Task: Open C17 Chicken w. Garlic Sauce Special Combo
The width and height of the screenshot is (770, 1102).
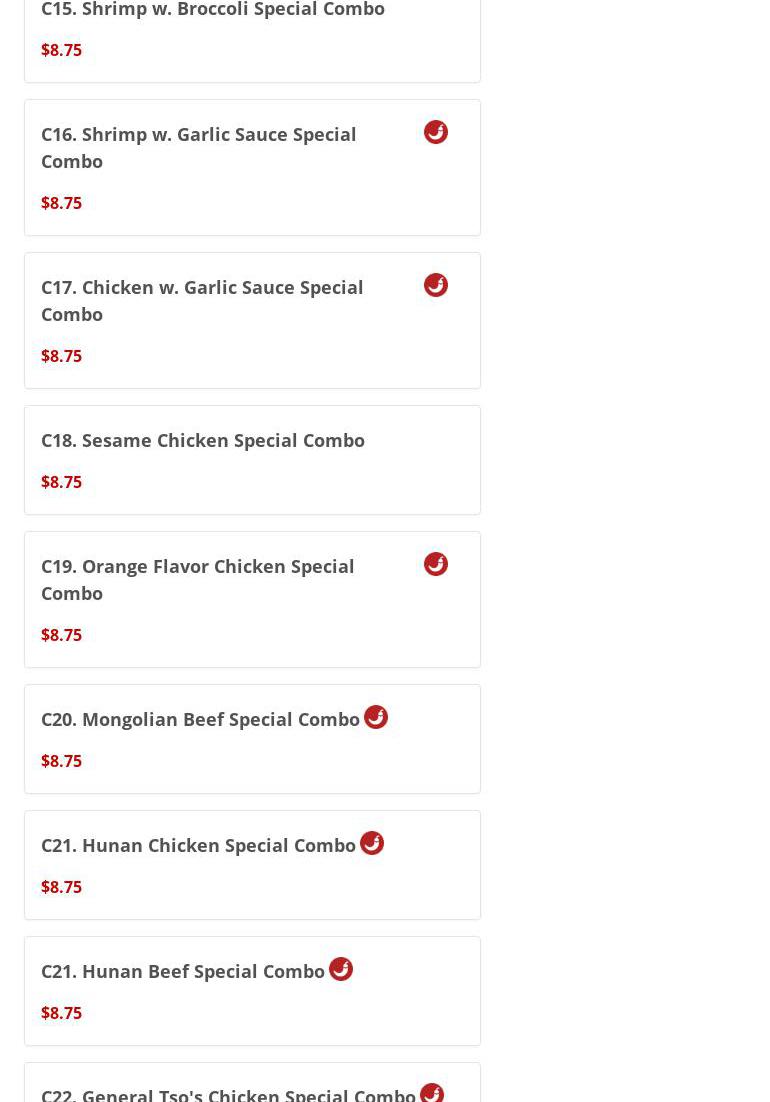Action: pyautogui.click(x=202, y=300)
